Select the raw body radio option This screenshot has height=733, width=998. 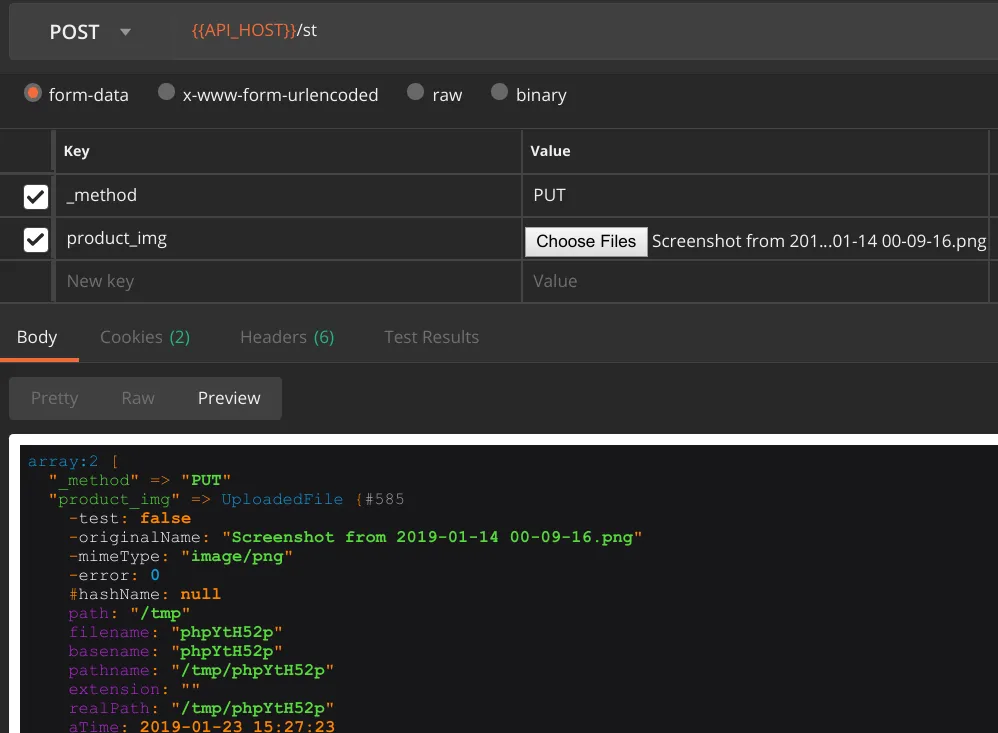(416, 92)
